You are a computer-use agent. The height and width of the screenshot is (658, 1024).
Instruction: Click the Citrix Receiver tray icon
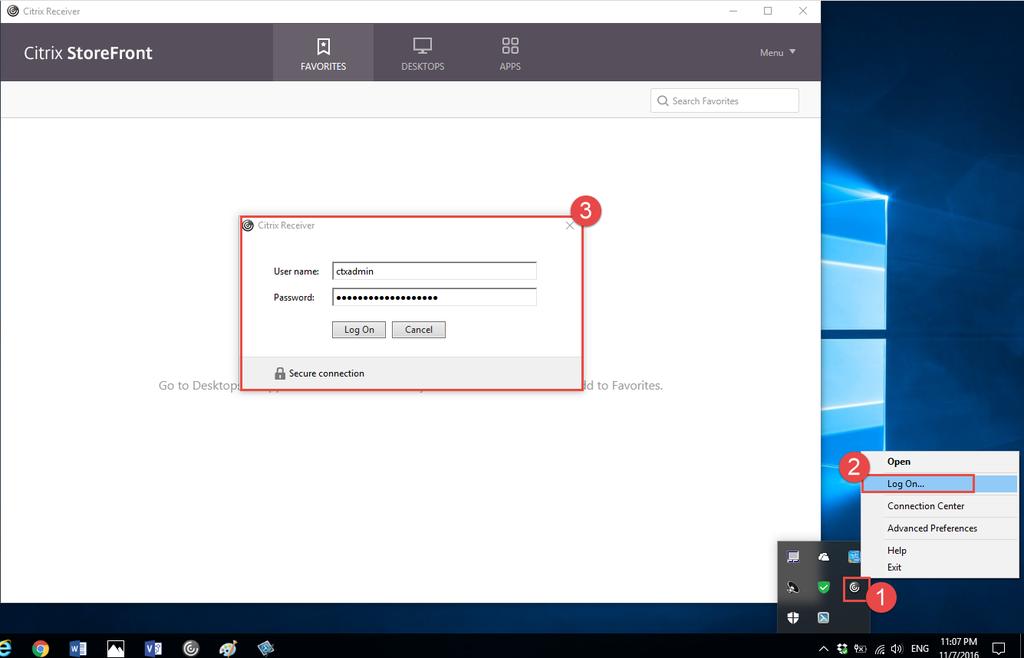coord(854,588)
